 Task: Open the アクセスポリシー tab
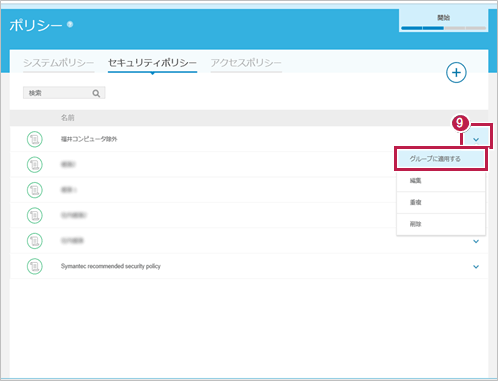(x=246, y=63)
